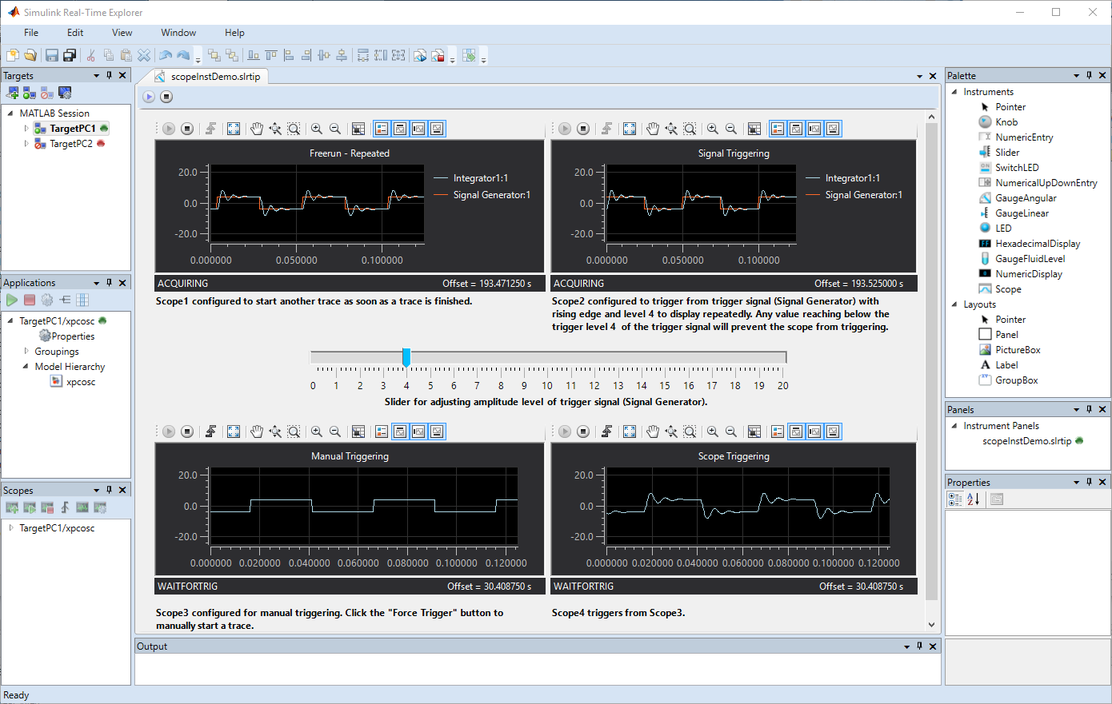This screenshot has height=704, width=1112.
Task: Collapse the Instruments palette group
Action: 955,91
